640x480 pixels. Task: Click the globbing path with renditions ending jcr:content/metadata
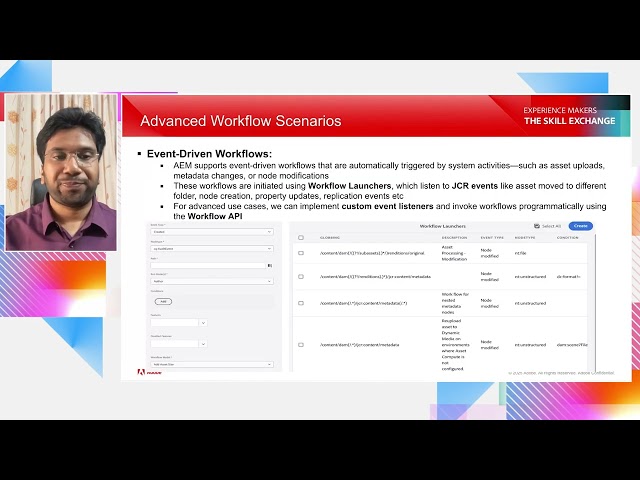(375, 277)
